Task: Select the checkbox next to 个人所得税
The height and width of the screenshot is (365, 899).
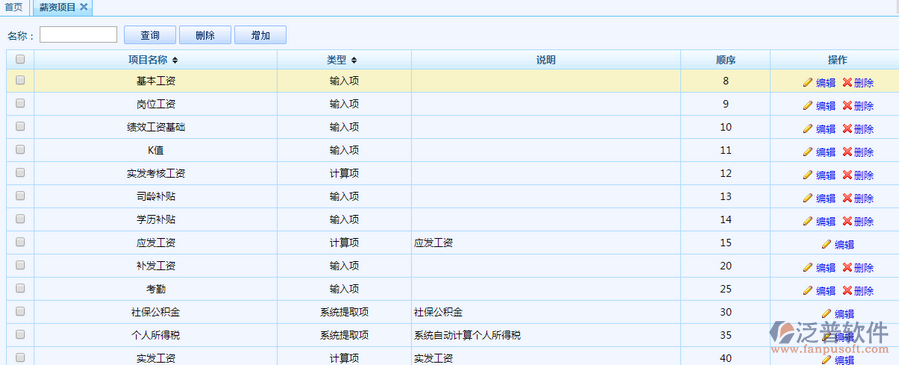Action: [x=20, y=335]
